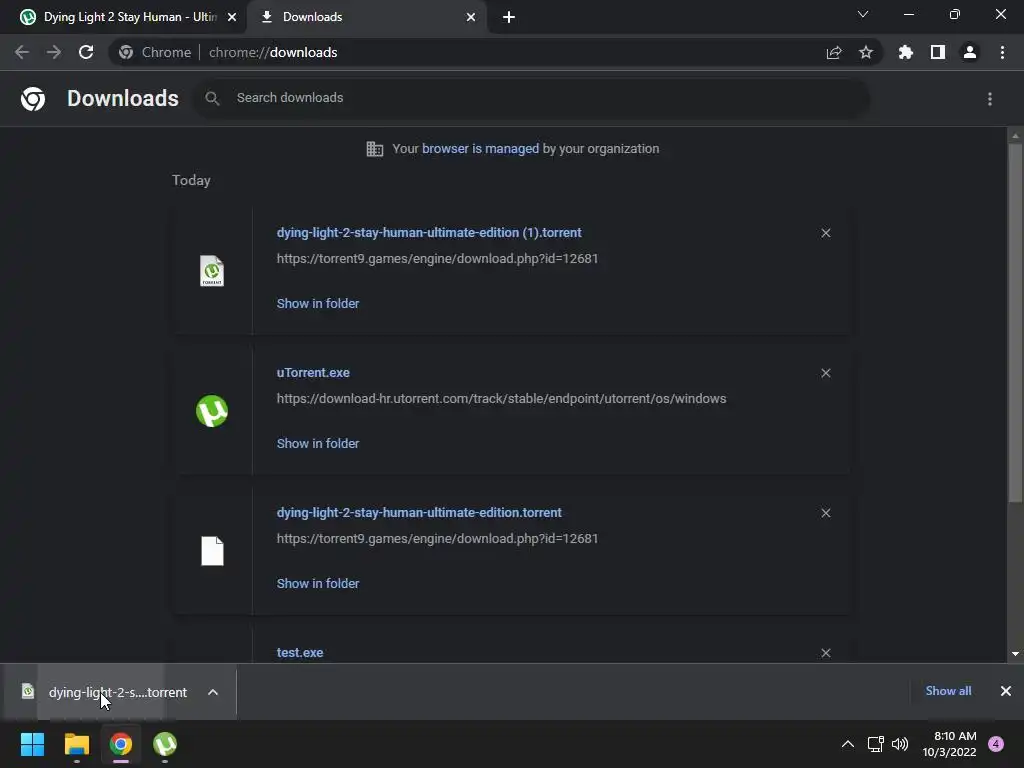
Task: Reload the Downloads page
Action: click(86, 52)
